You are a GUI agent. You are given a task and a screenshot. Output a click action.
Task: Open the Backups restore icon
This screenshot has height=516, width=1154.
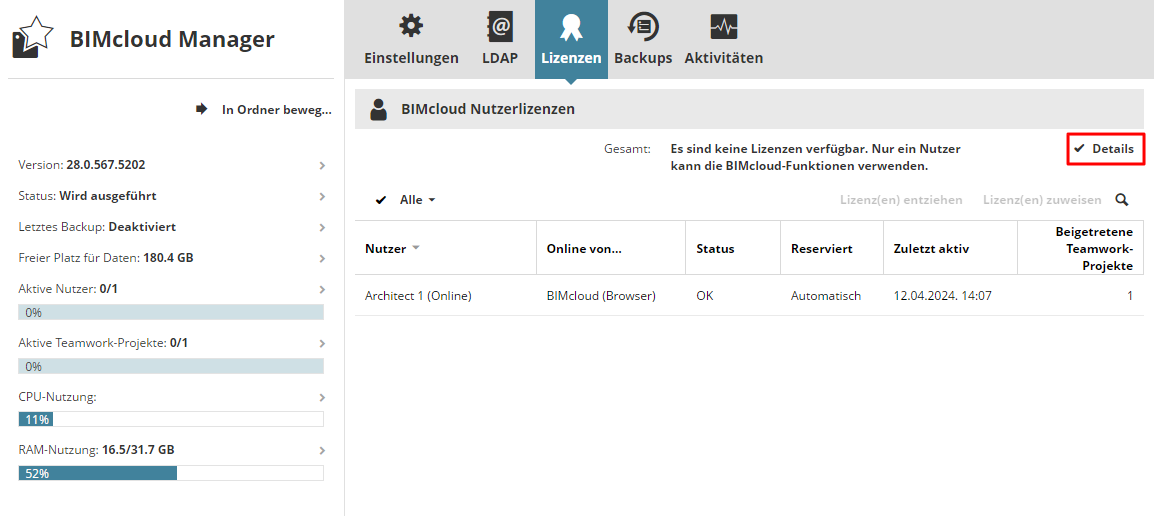(643, 26)
